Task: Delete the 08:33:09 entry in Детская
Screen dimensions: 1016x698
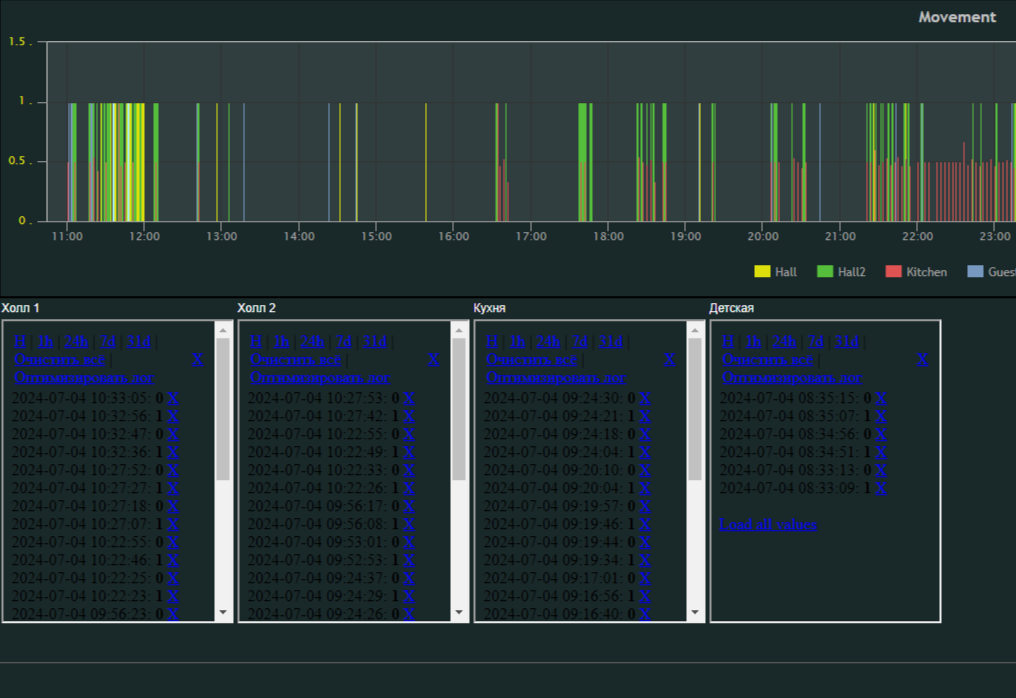Action: (881, 488)
